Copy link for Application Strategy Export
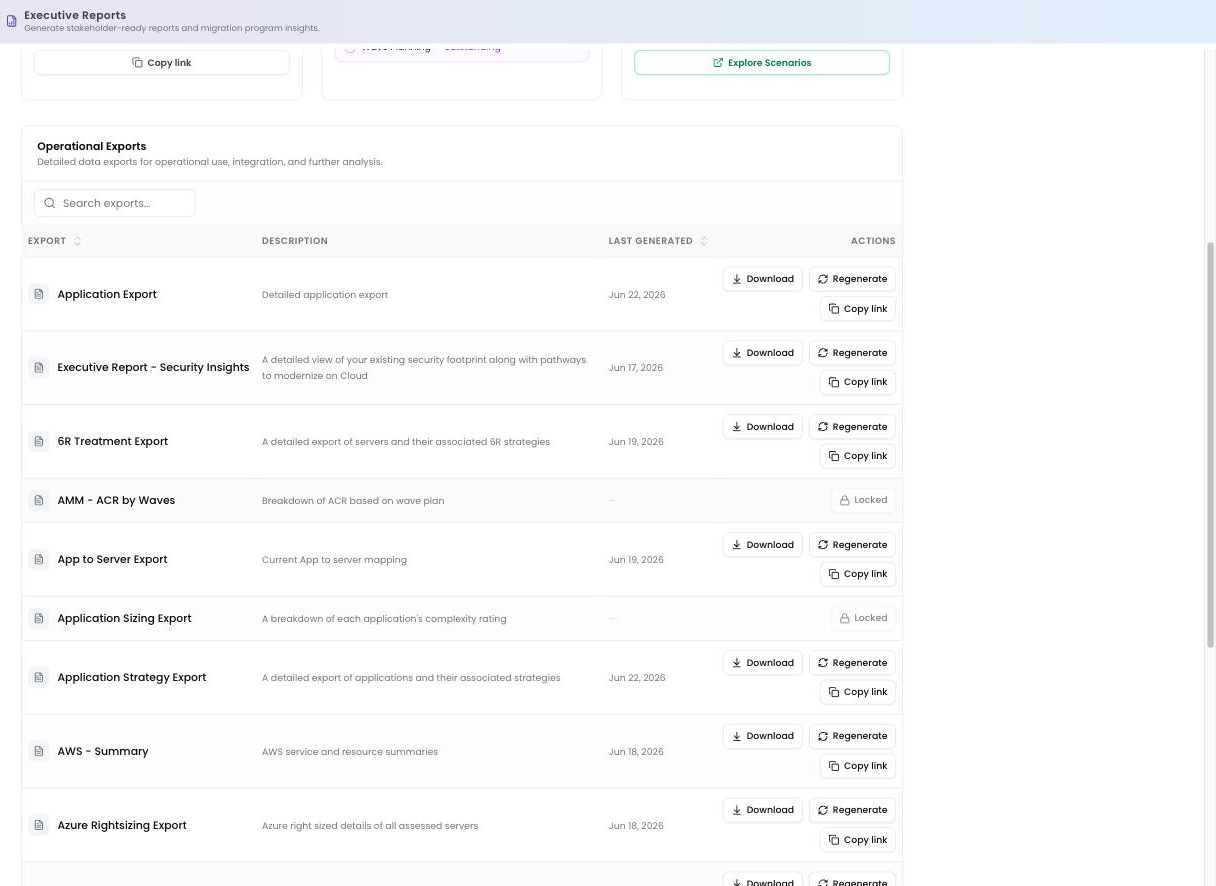1216x886 pixels. tap(858, 692)
